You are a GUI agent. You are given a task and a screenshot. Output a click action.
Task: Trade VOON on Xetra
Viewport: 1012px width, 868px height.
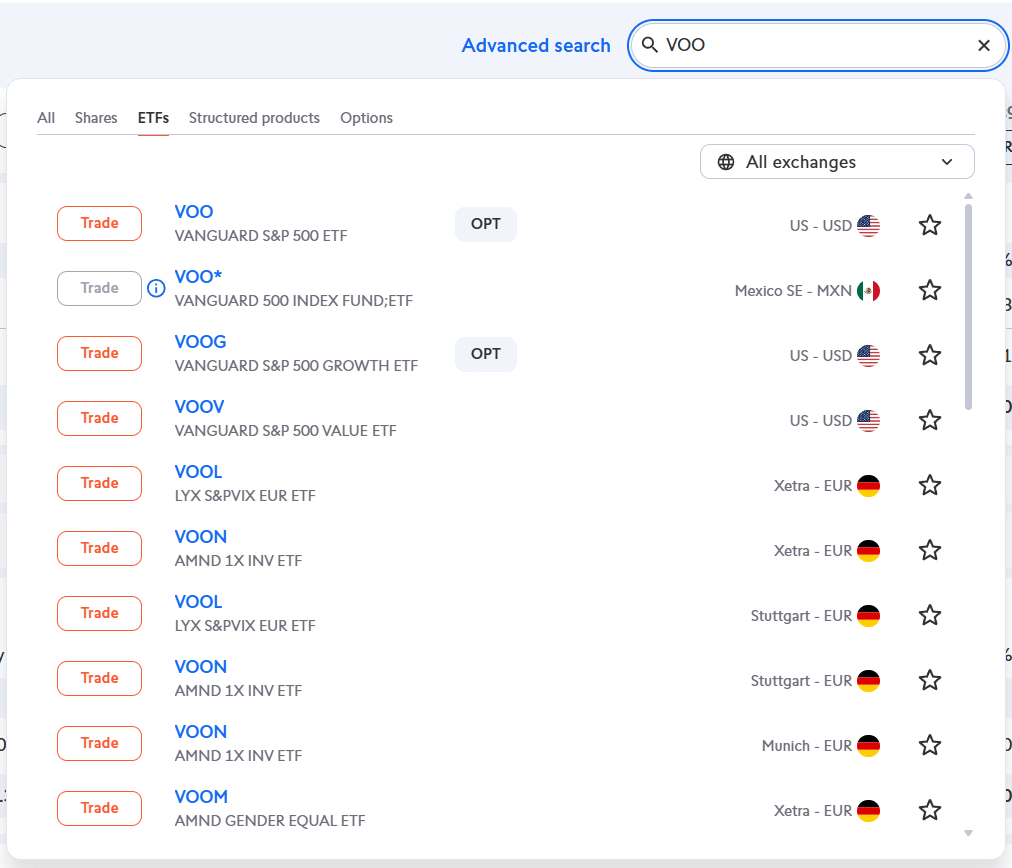pyautogui.click(x=99, y=548)
